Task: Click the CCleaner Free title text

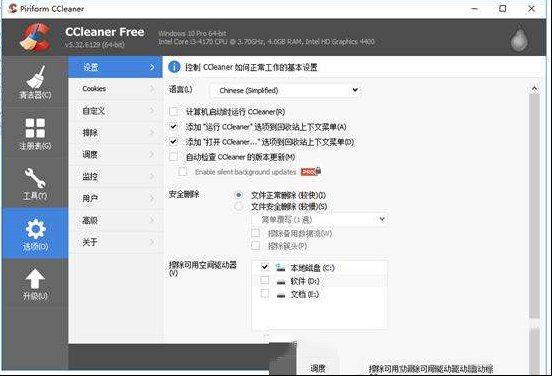Action: [105, 32]
